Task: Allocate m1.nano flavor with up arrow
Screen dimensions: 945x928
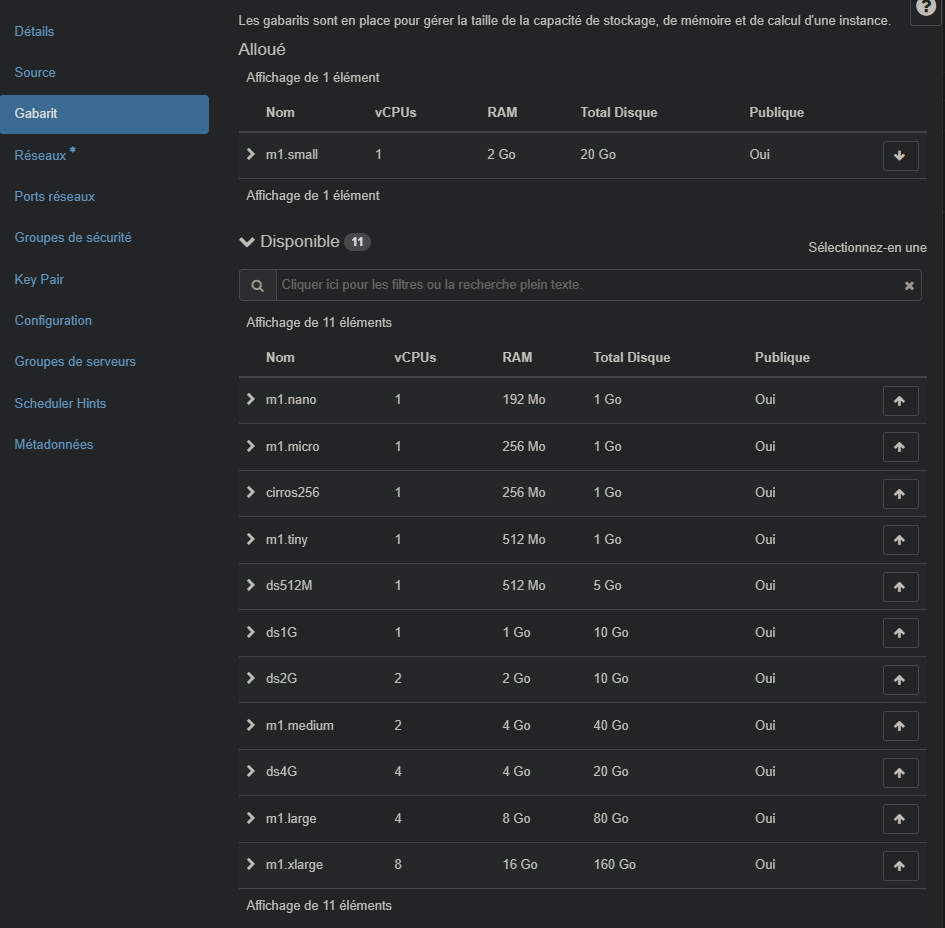Action: (900, 401)
